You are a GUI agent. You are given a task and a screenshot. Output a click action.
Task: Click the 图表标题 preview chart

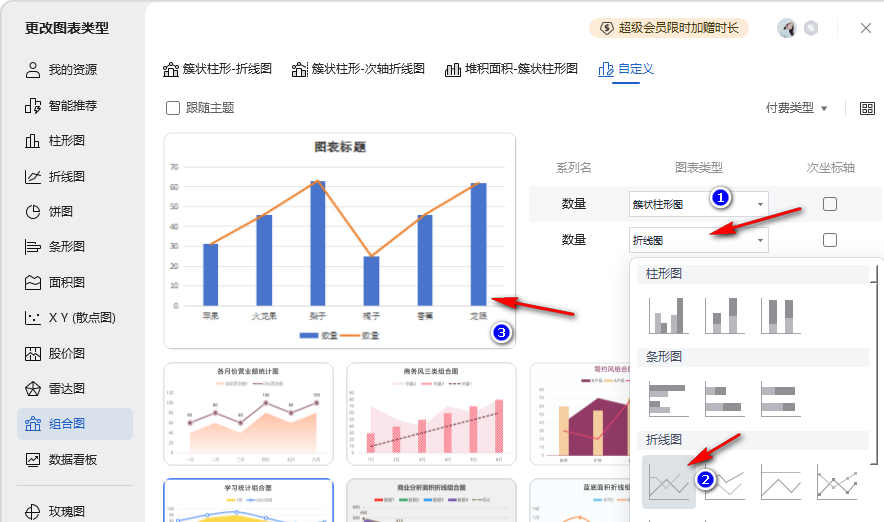[x=340, y=241]
